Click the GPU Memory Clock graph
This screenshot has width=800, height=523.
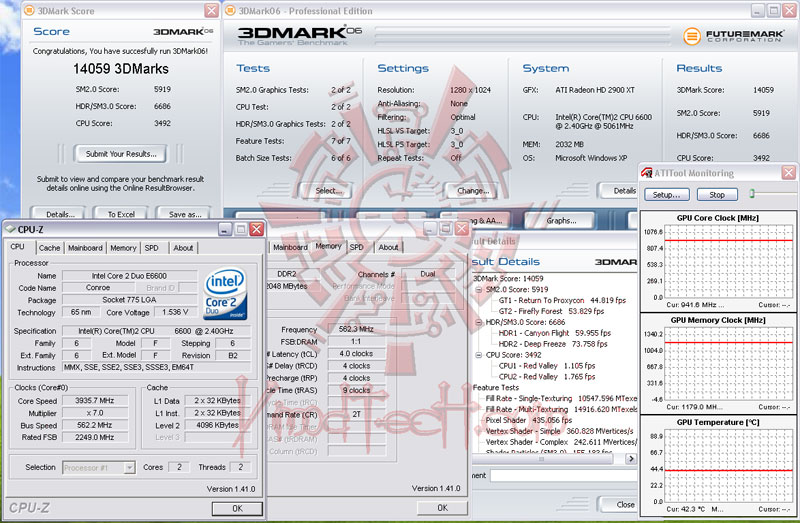click(x=728, y=366)
